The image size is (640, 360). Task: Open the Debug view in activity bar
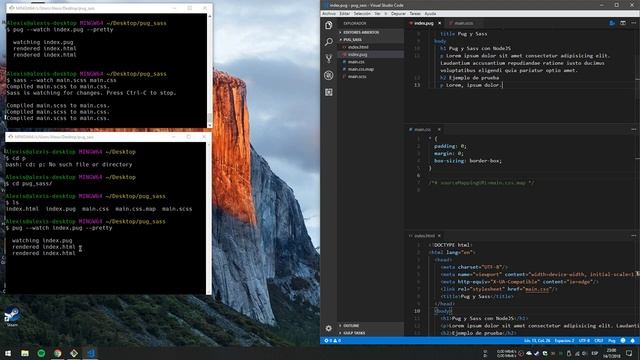click(329, 75)
